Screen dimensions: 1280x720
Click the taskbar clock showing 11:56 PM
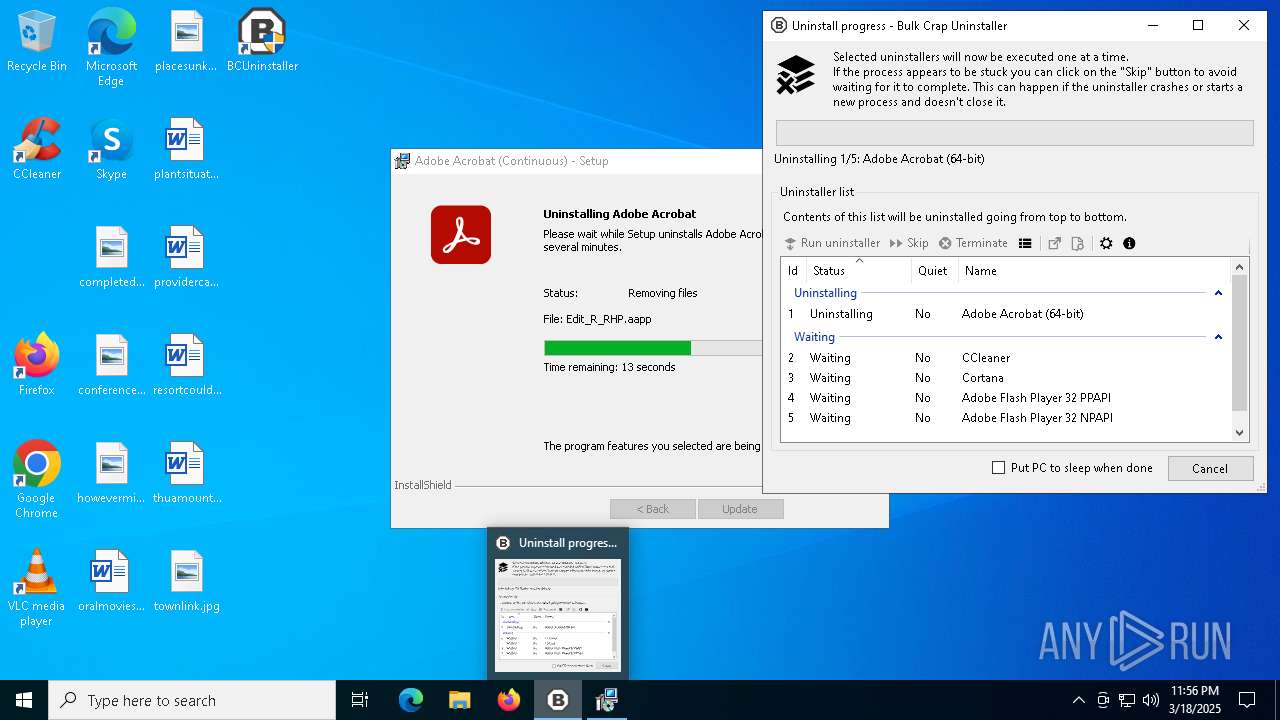pyautogui.click(x=1195, y=700)
